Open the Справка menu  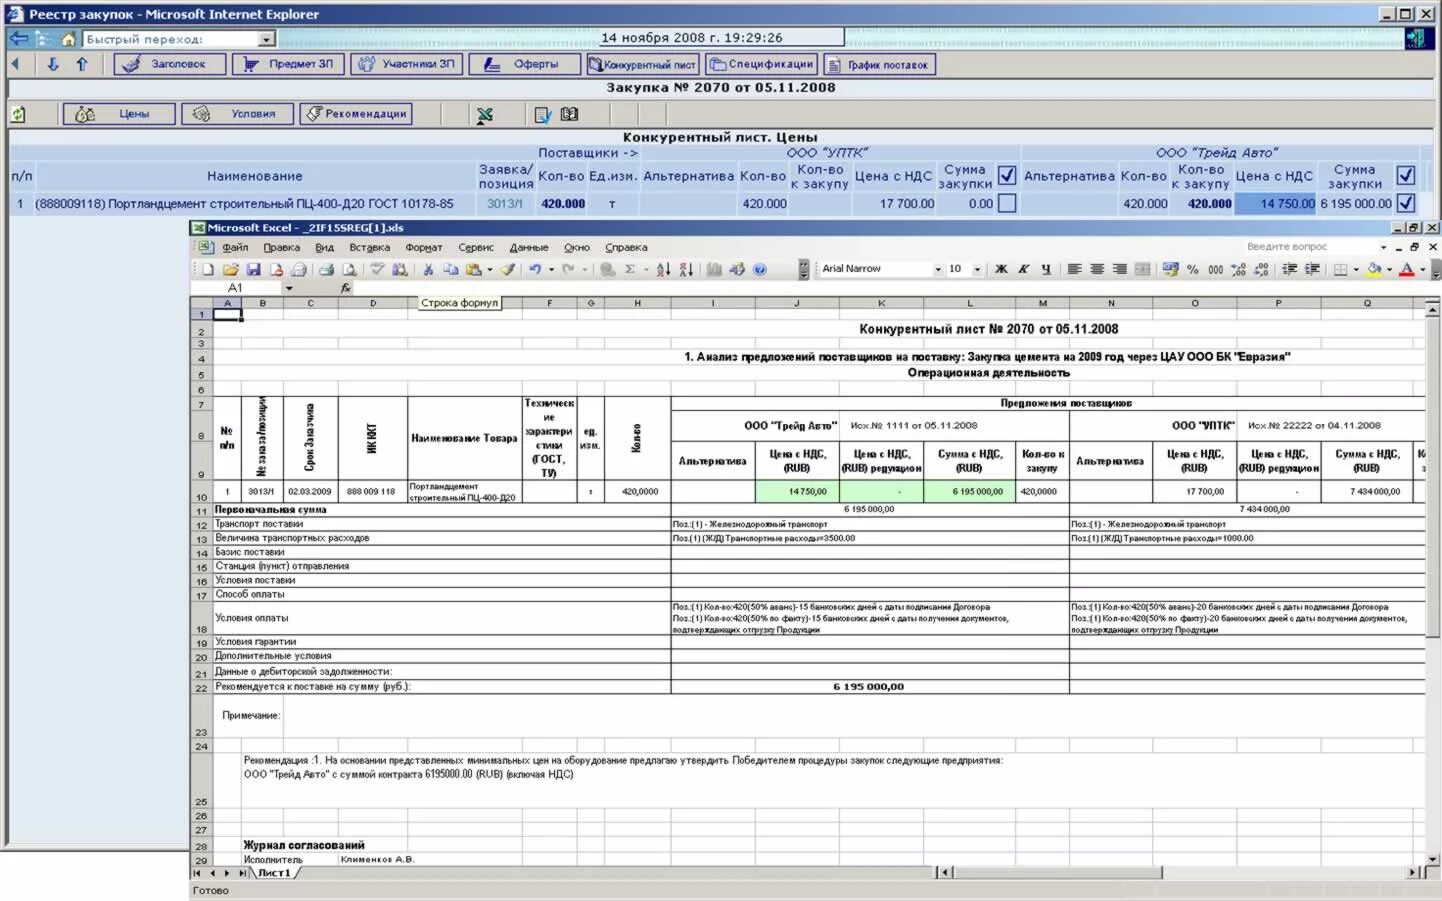click(x=626, y=247)
